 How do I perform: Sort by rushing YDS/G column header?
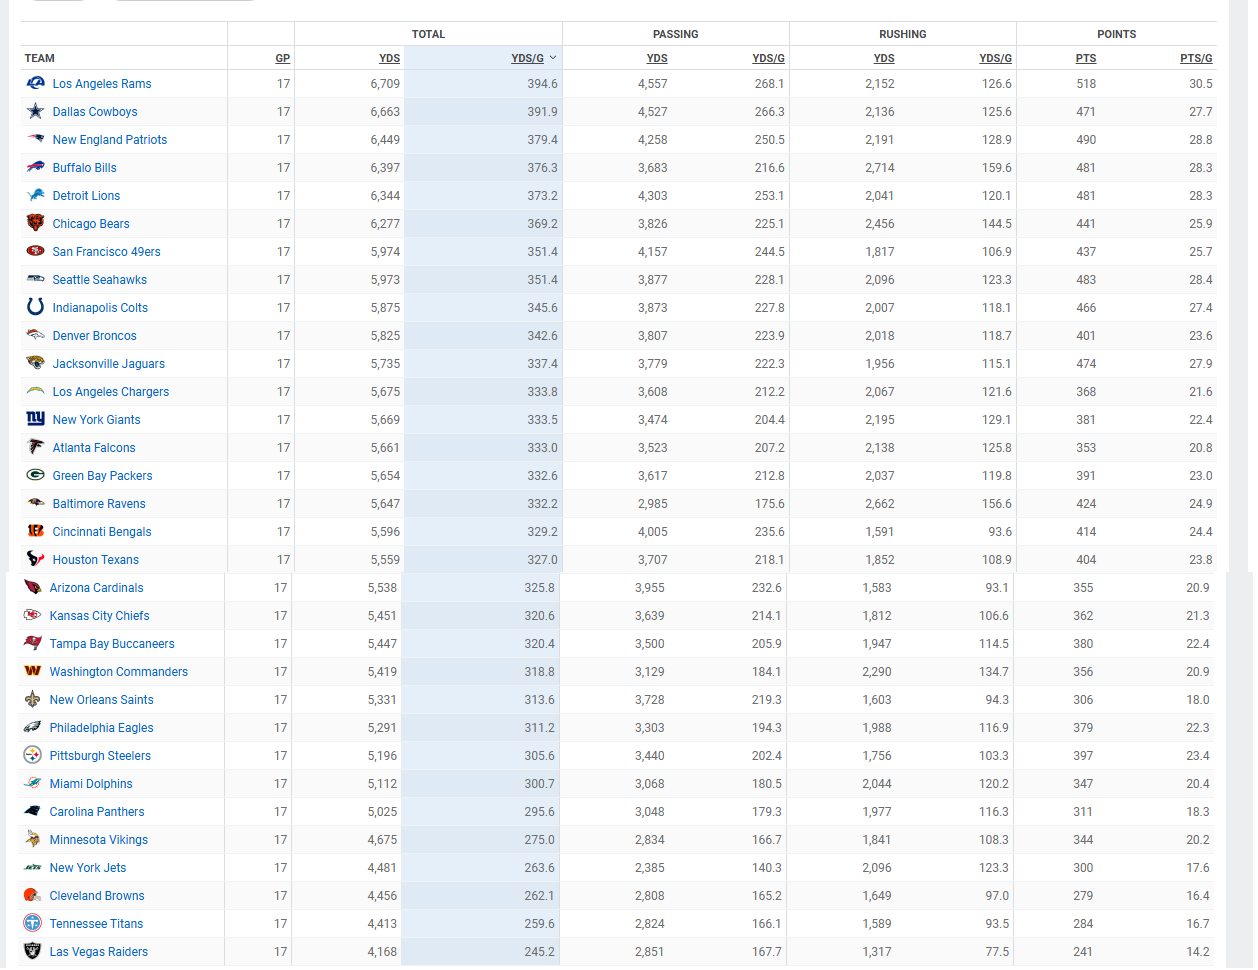point(995,58)
